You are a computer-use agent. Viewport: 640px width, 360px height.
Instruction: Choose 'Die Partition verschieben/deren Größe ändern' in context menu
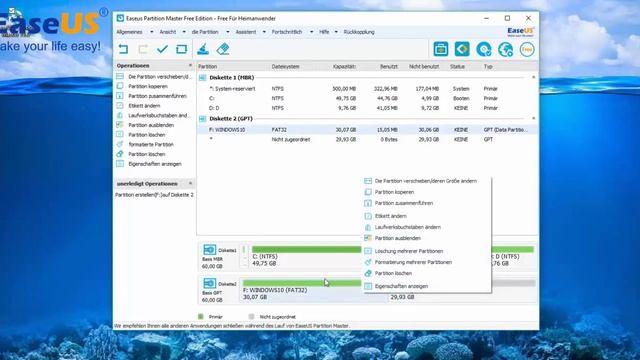click(x=426, y=181)
